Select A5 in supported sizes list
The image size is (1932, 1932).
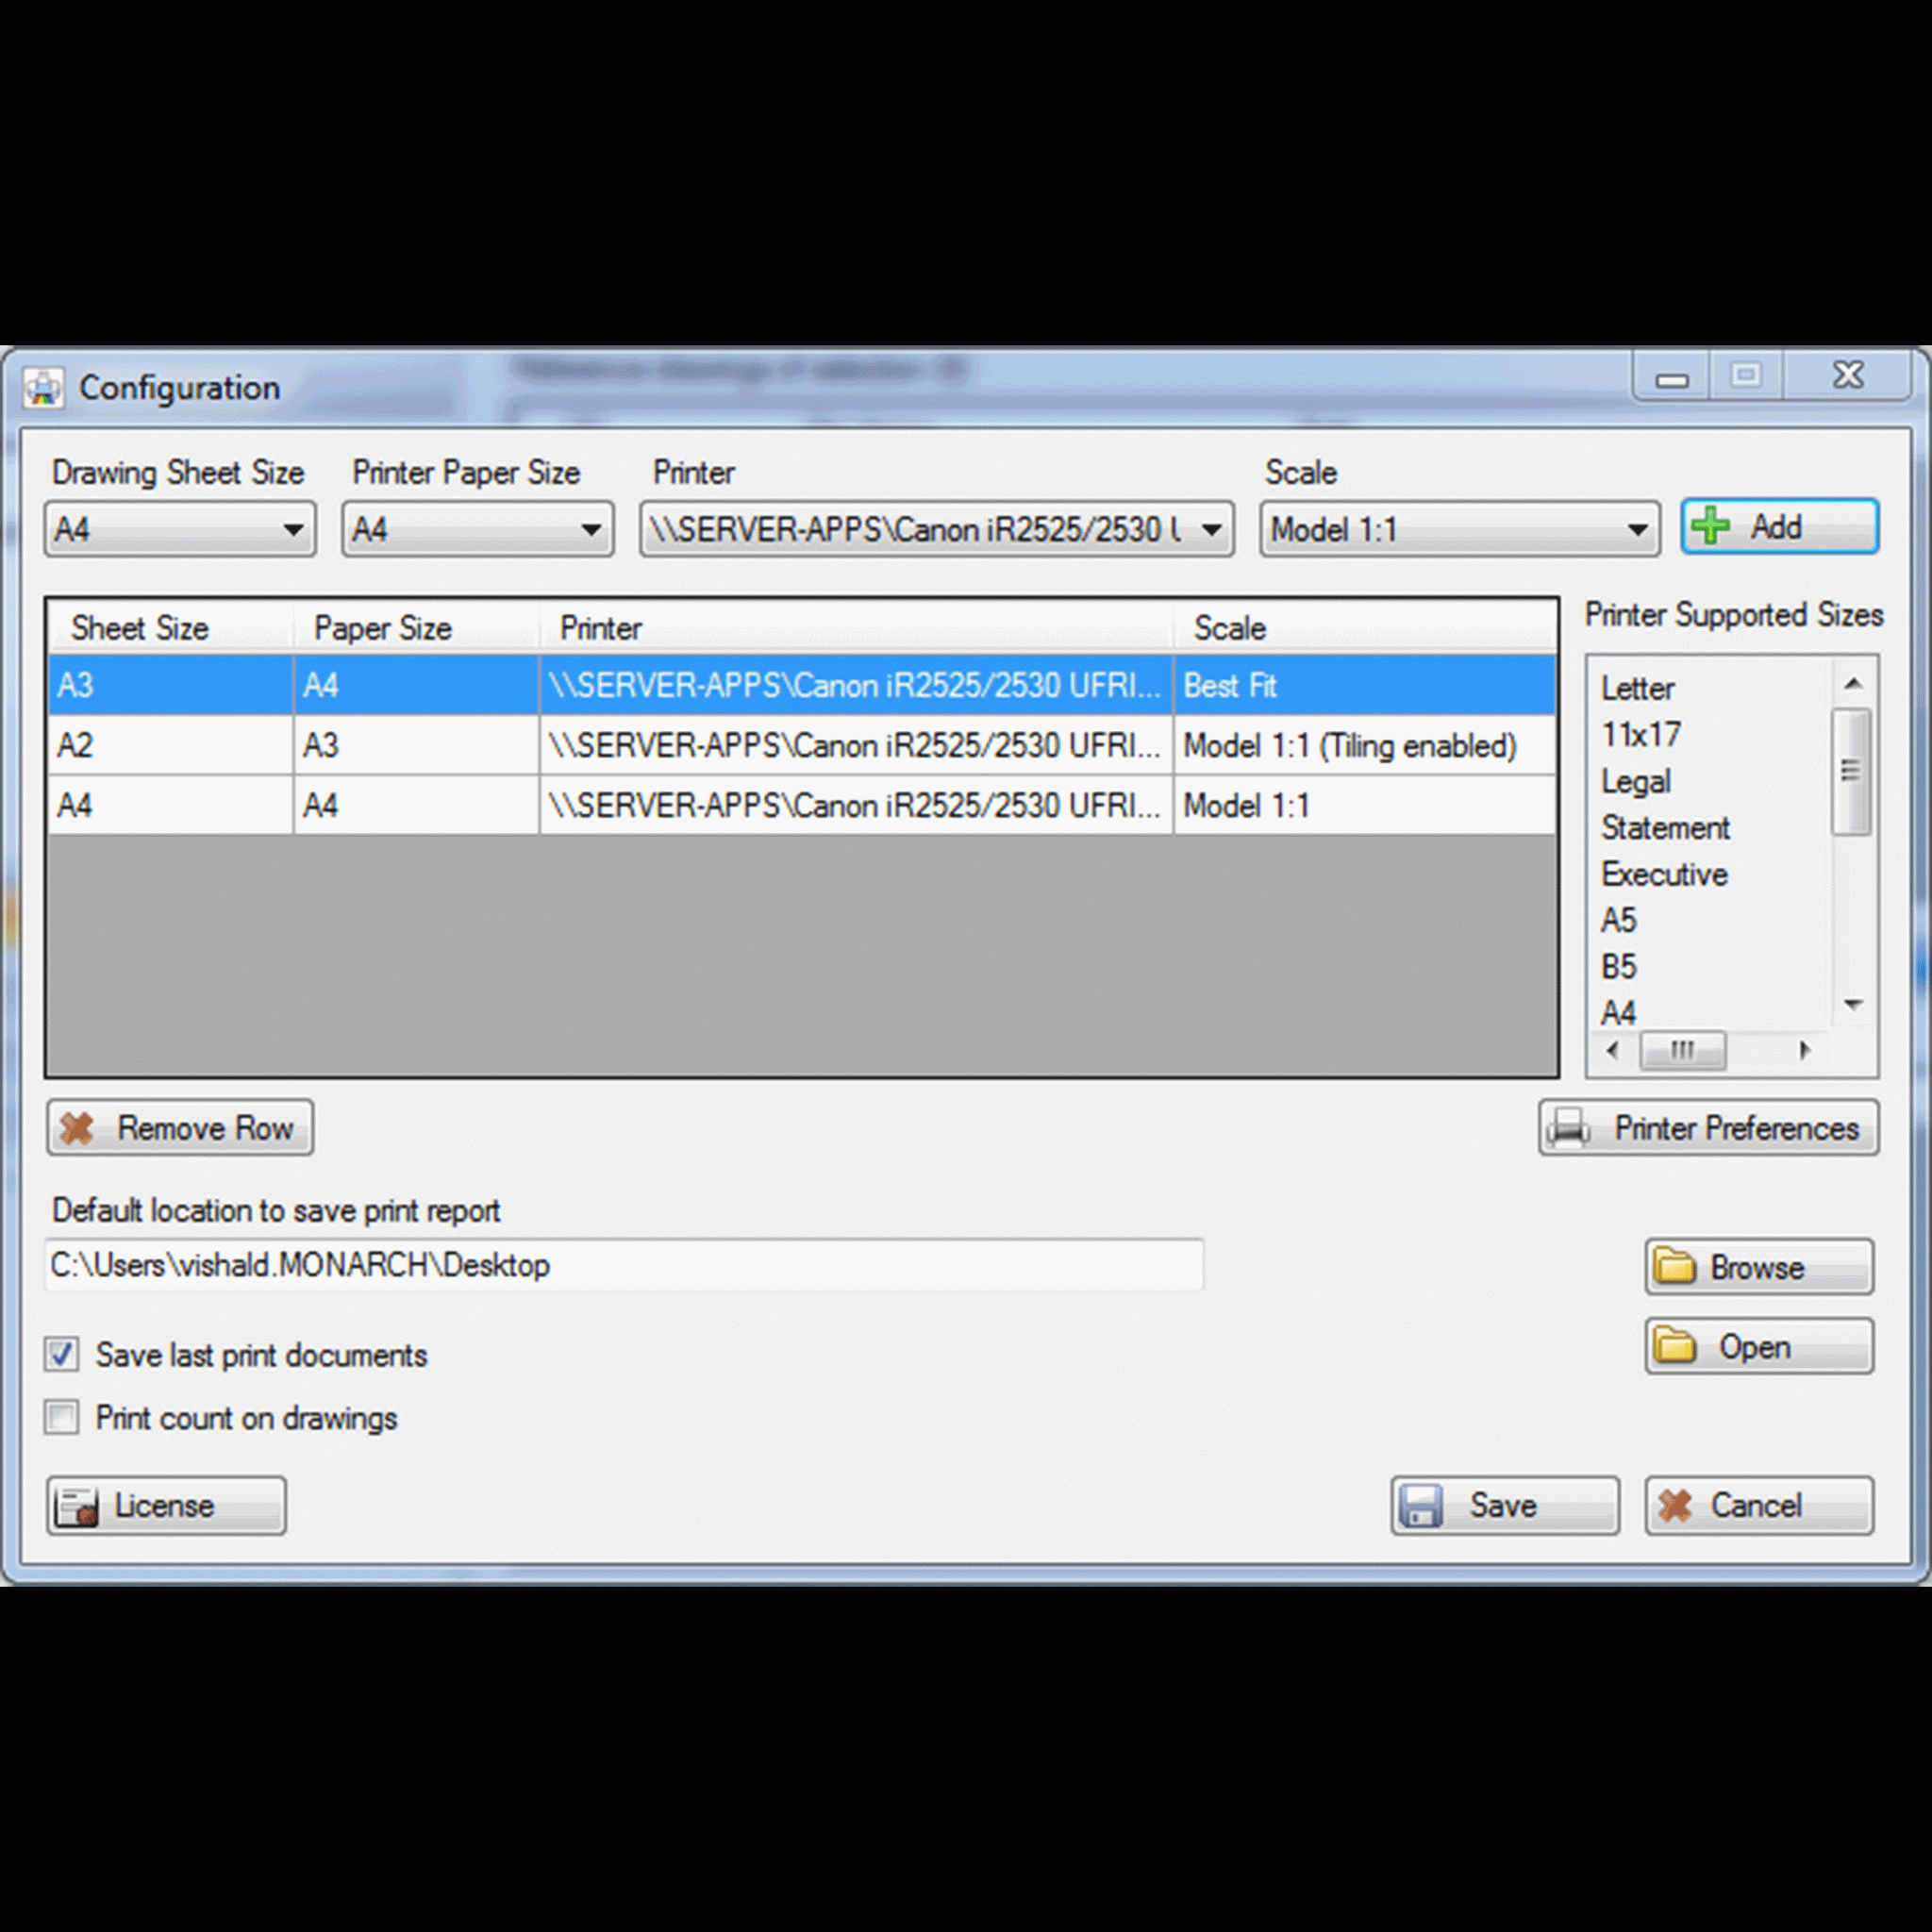click(x=1619, y=920)
